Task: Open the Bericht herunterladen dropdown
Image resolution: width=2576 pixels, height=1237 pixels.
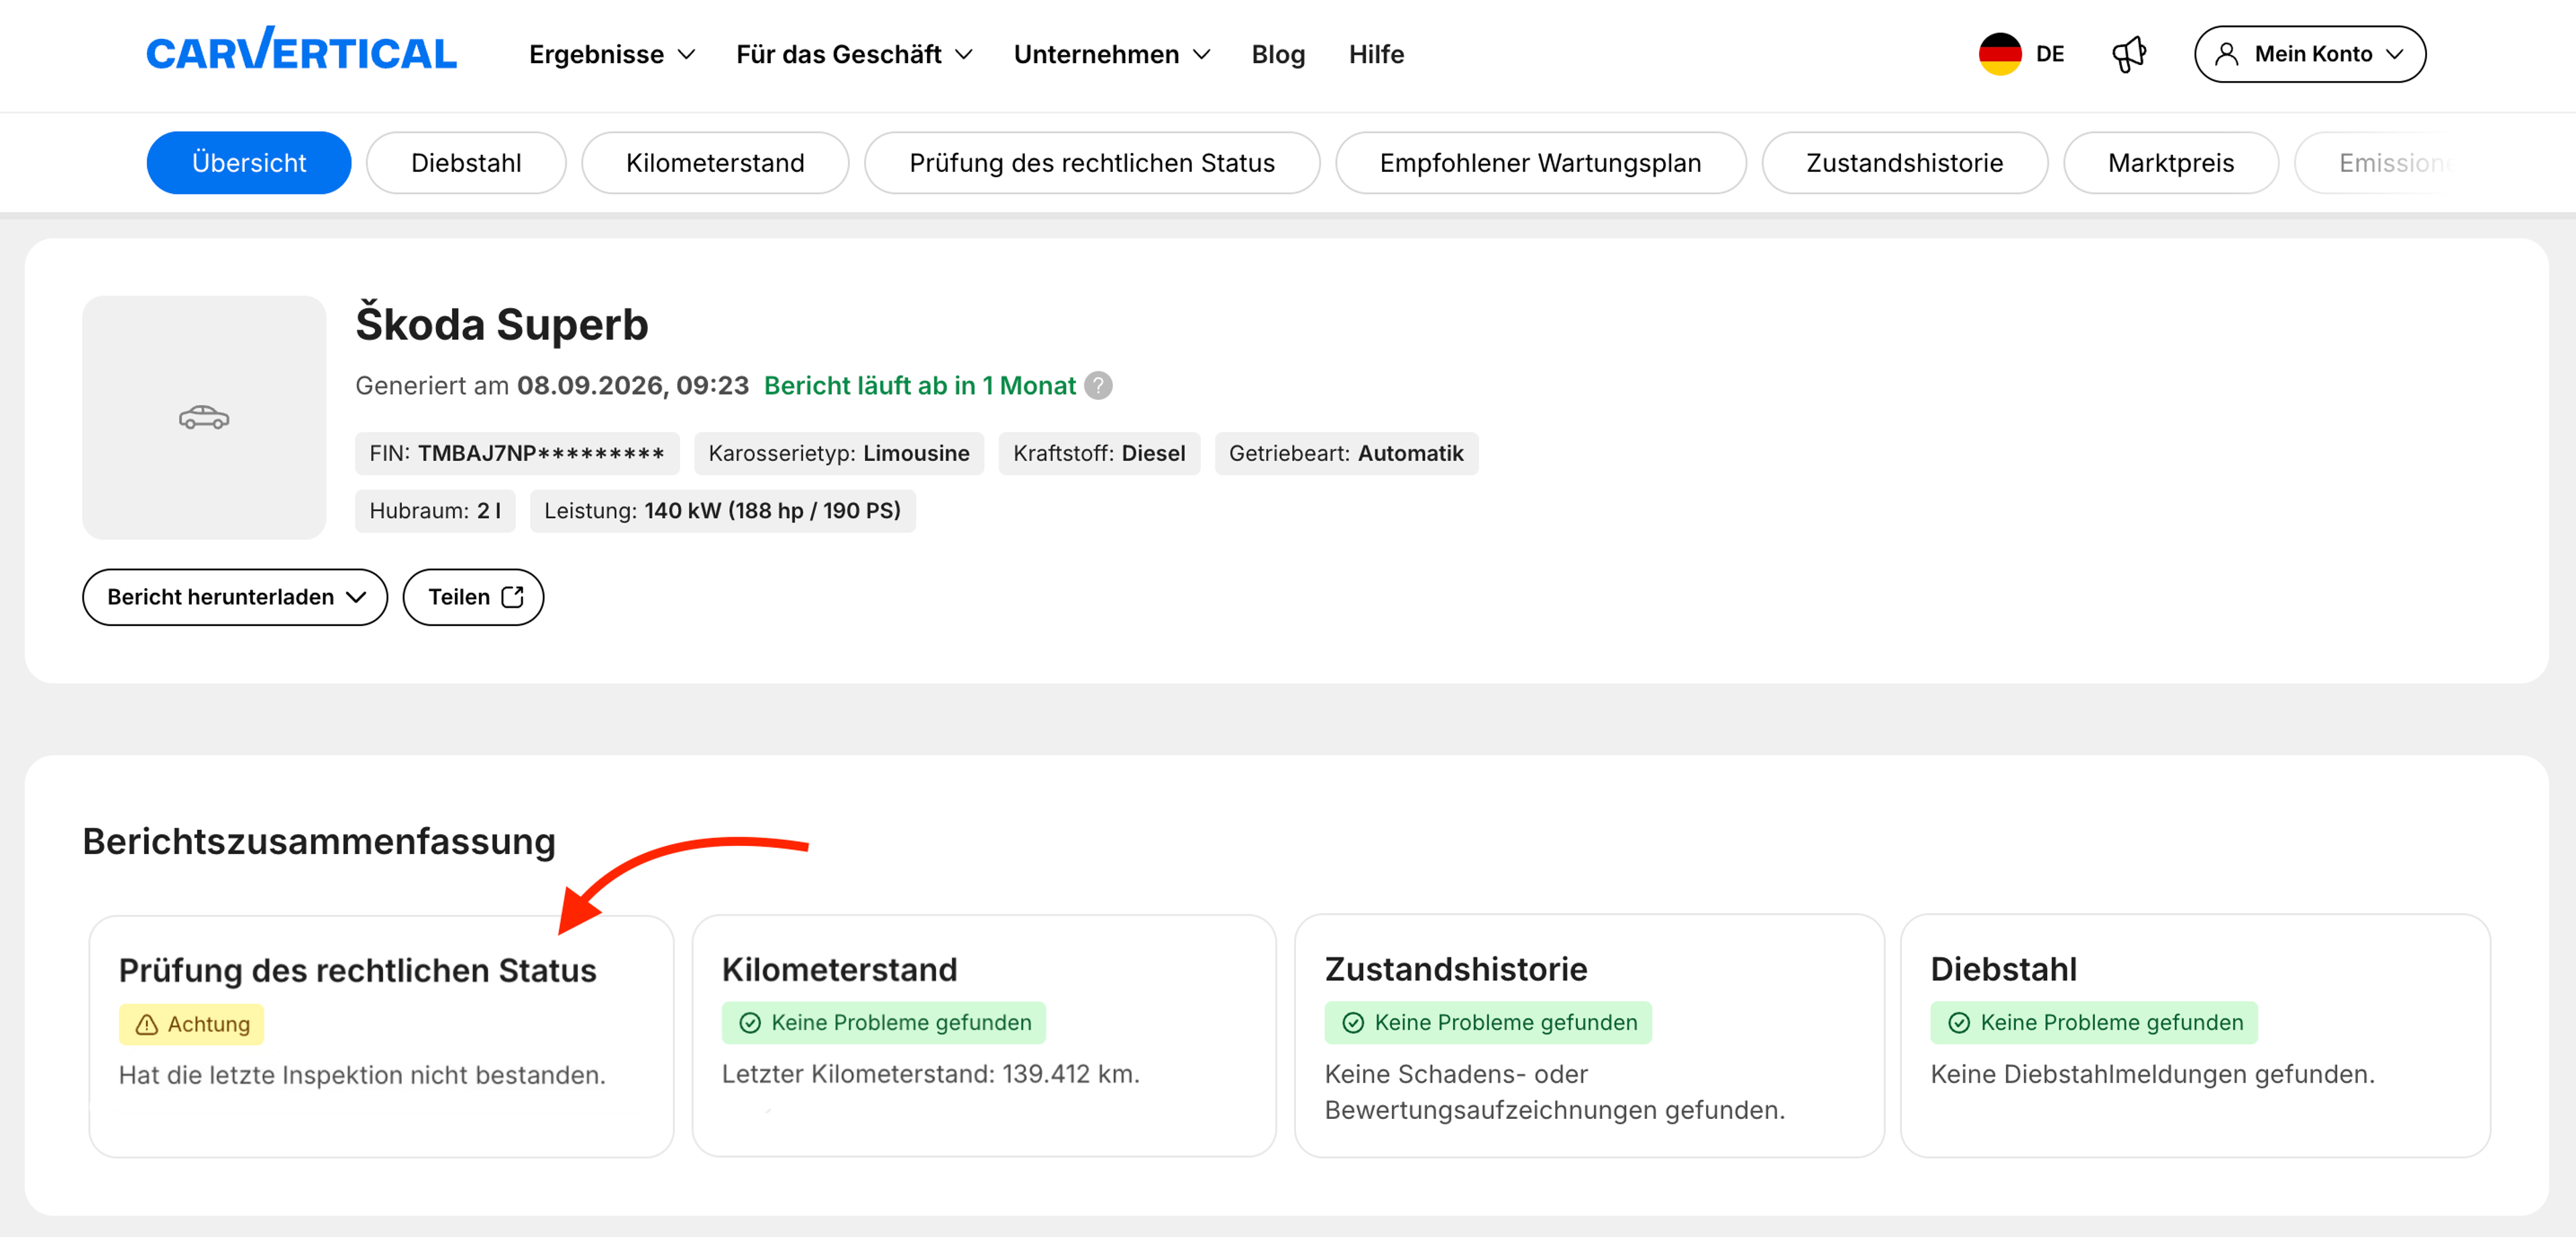Action: pyautogui.click(x=235, y=597)
